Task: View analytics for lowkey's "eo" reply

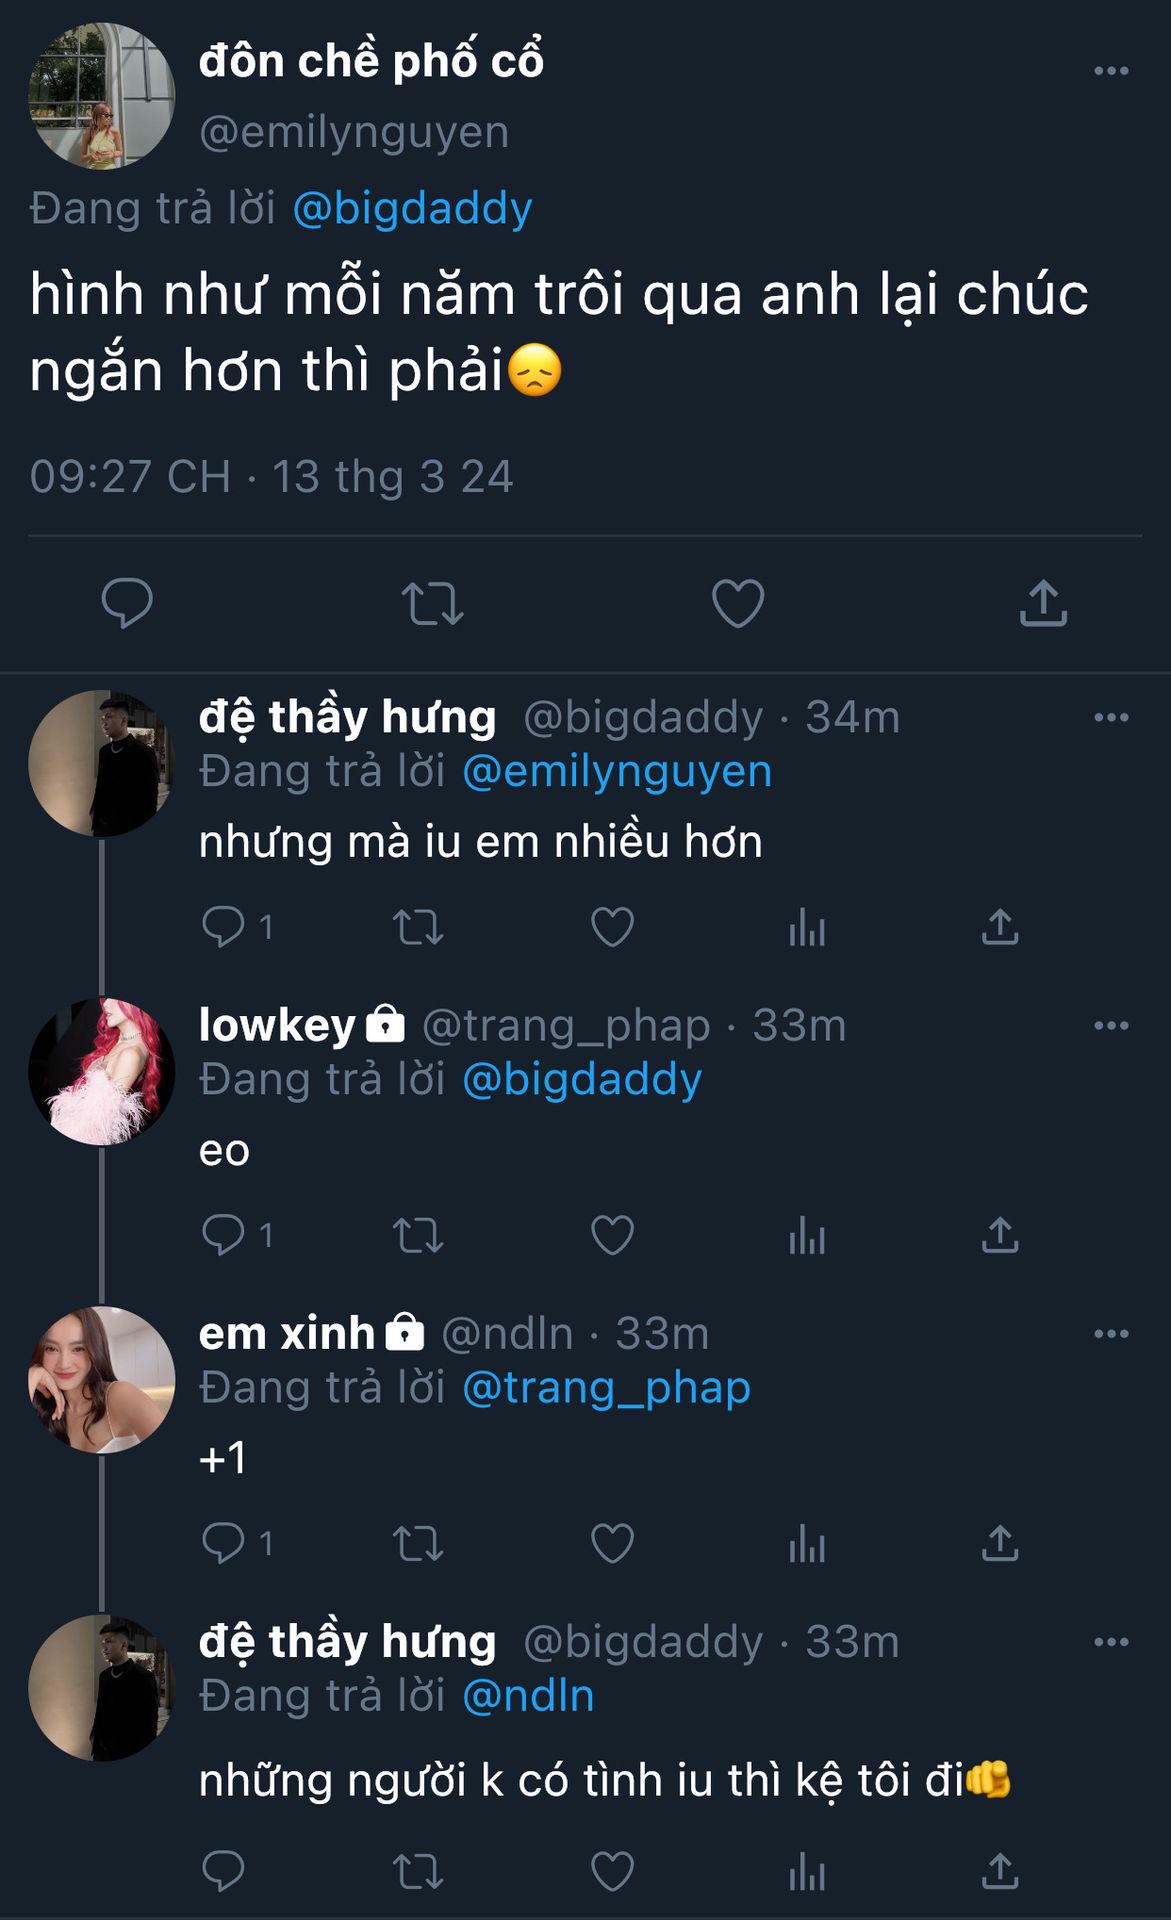Action: click(x=806, y=1235)
